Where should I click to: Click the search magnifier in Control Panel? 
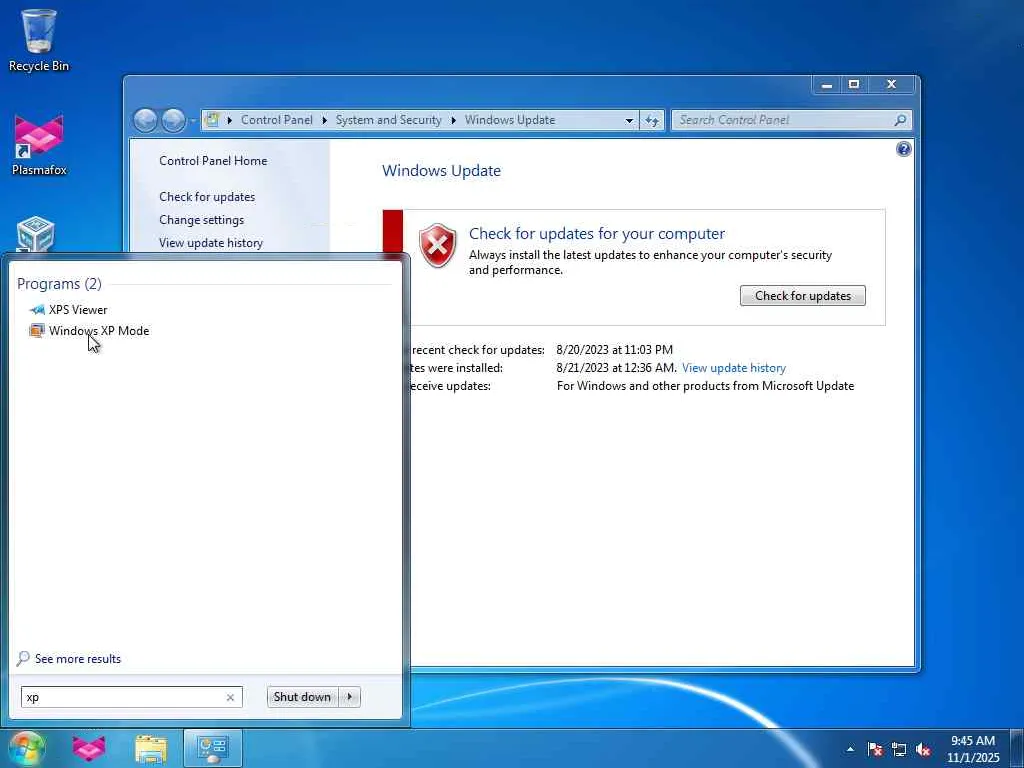tap(900, 120)
